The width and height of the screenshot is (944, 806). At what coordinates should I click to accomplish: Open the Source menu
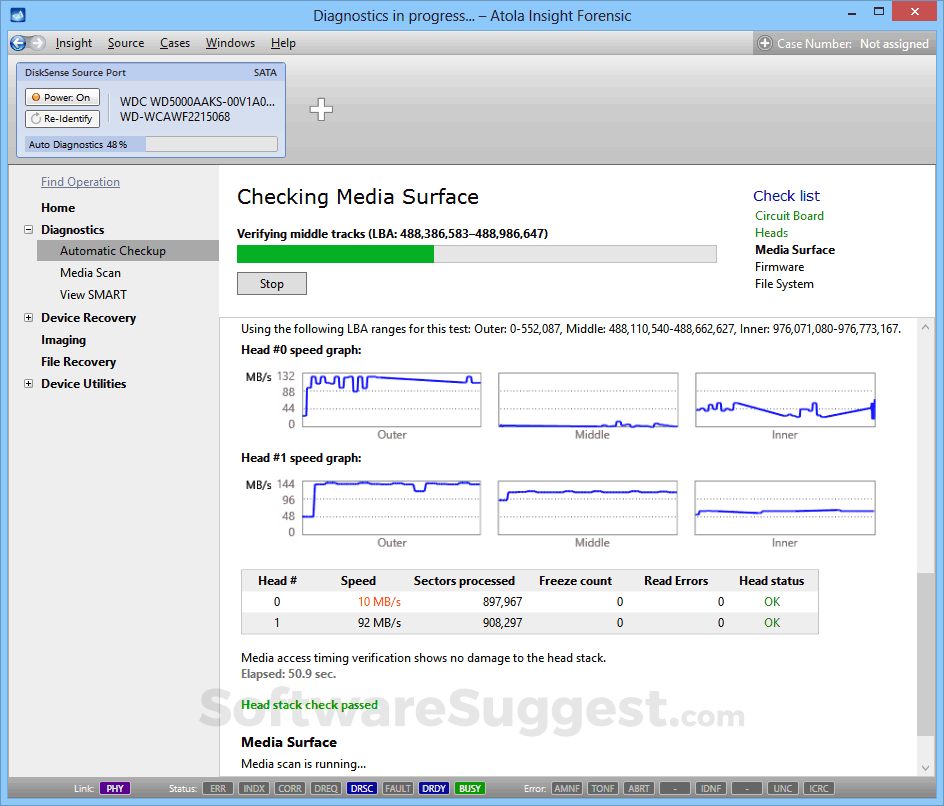pos(125,43)
